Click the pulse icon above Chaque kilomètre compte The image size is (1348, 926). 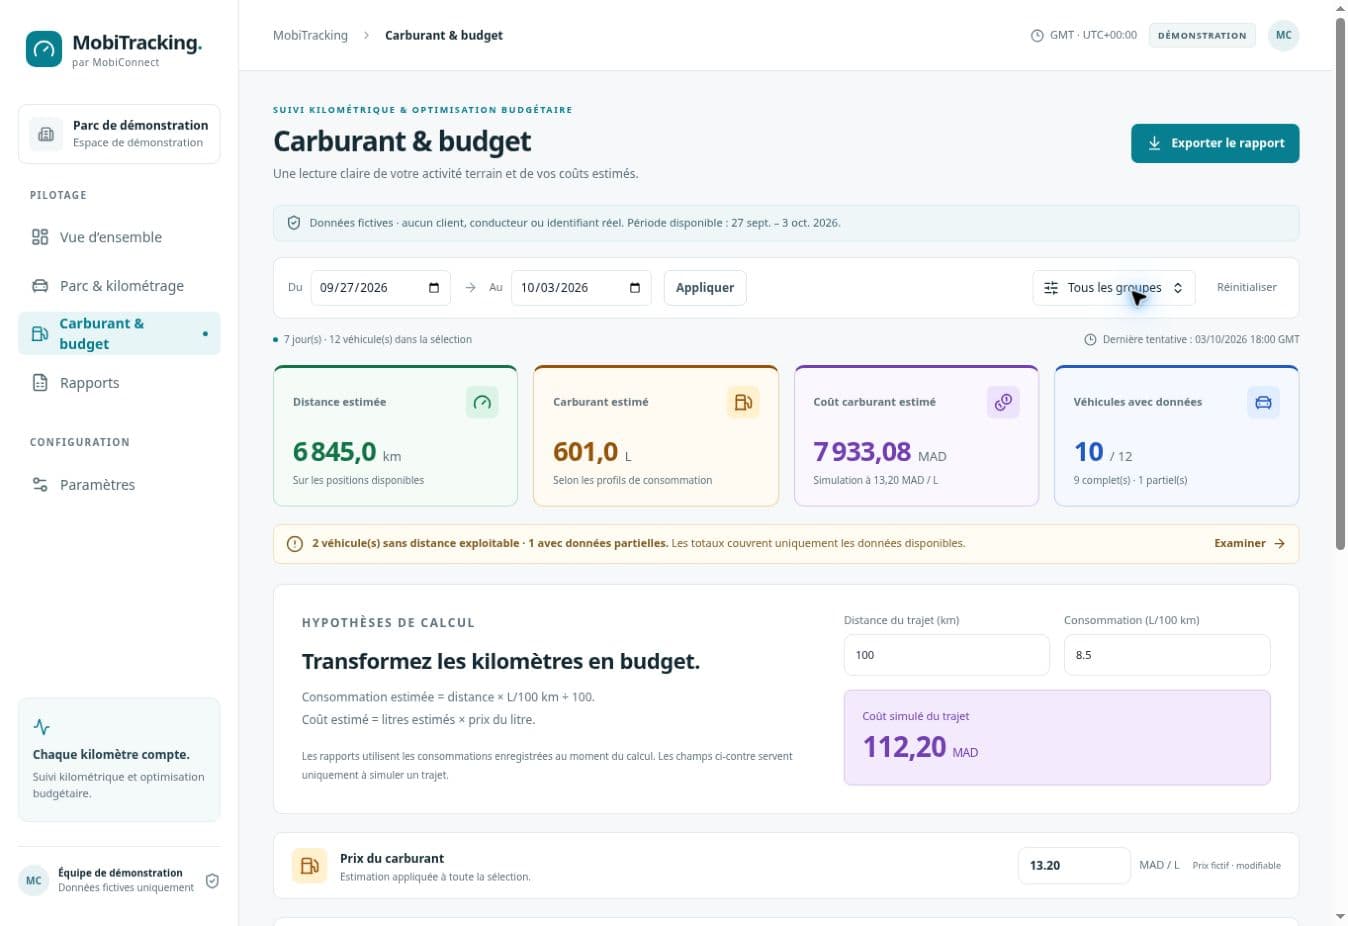(x=41, y=727)
